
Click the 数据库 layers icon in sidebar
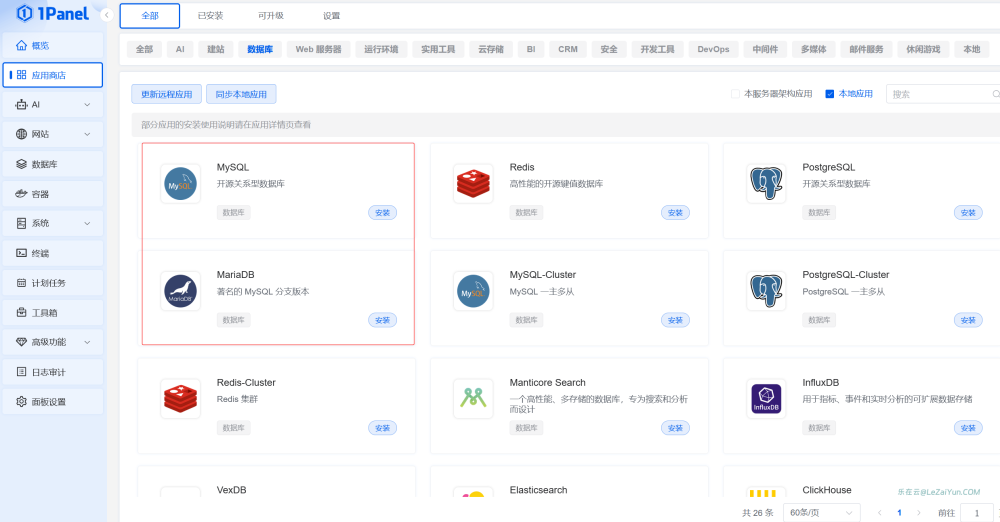22,164
